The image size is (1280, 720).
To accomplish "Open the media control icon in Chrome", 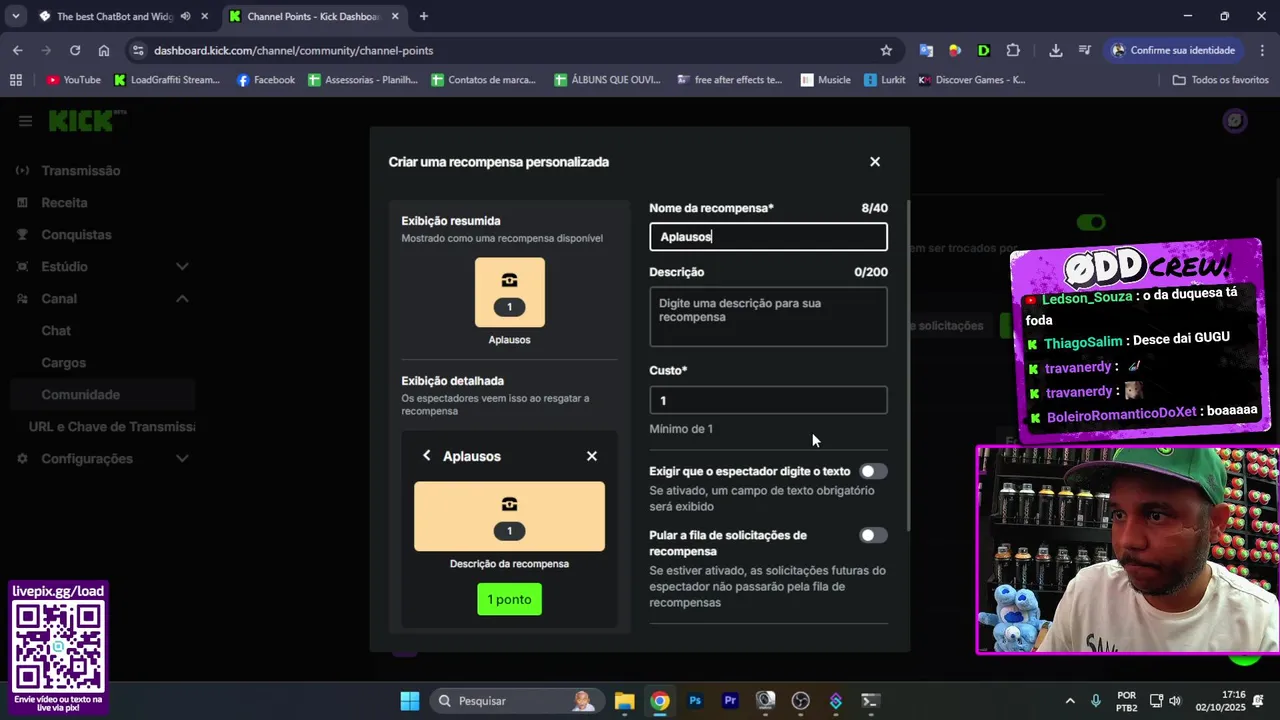I will (1085, 50).
